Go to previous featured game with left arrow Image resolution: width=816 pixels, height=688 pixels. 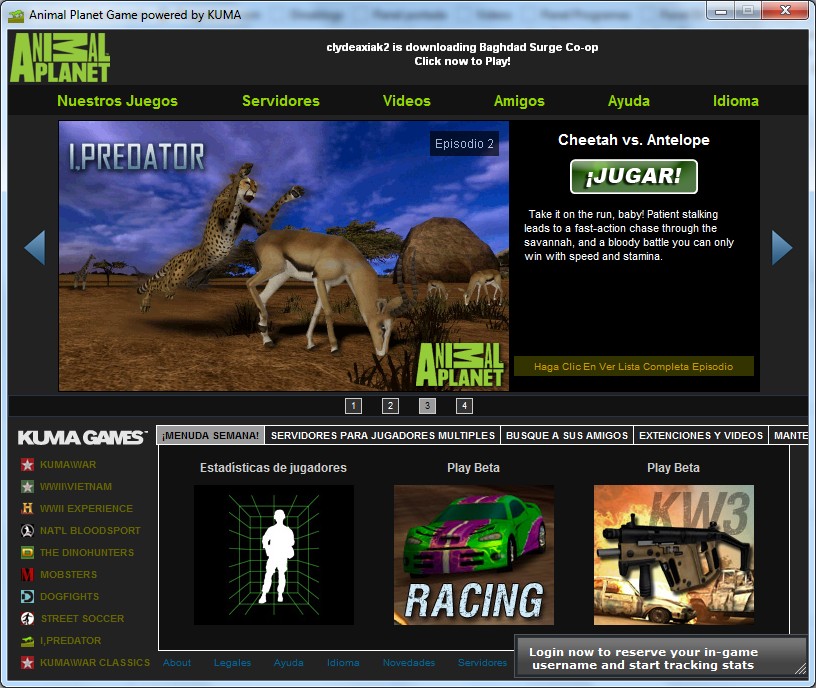pyautogui.click(x=35, y=247)
